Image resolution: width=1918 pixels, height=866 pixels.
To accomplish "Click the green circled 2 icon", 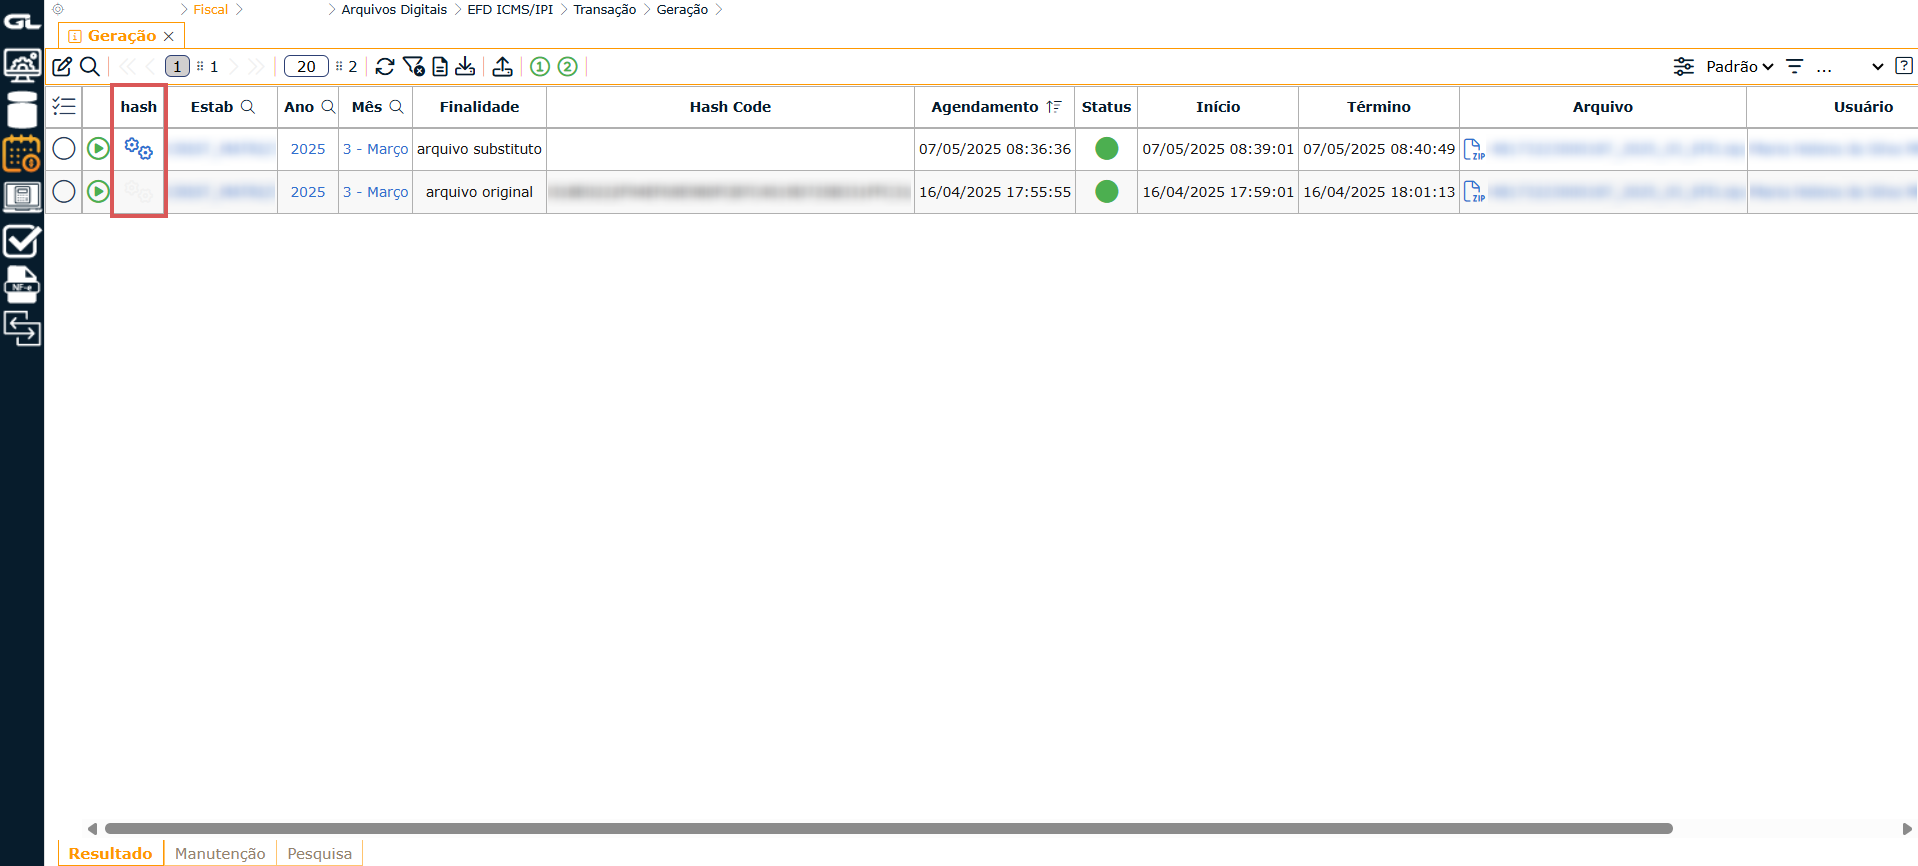I will click(567, 66).
